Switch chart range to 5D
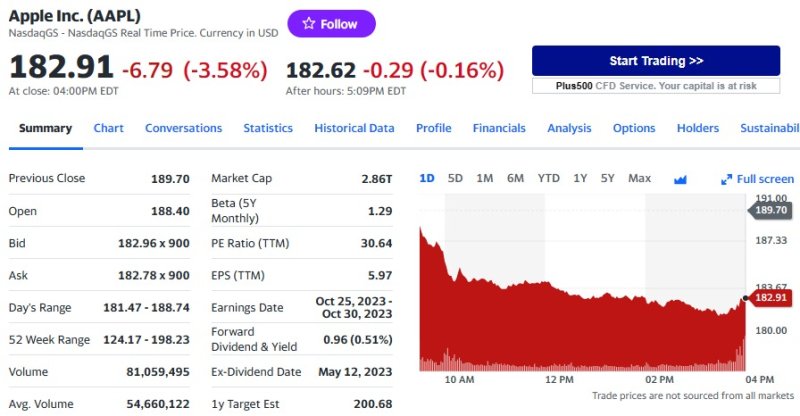Screen dimensions: 800x416 [455, 178]
